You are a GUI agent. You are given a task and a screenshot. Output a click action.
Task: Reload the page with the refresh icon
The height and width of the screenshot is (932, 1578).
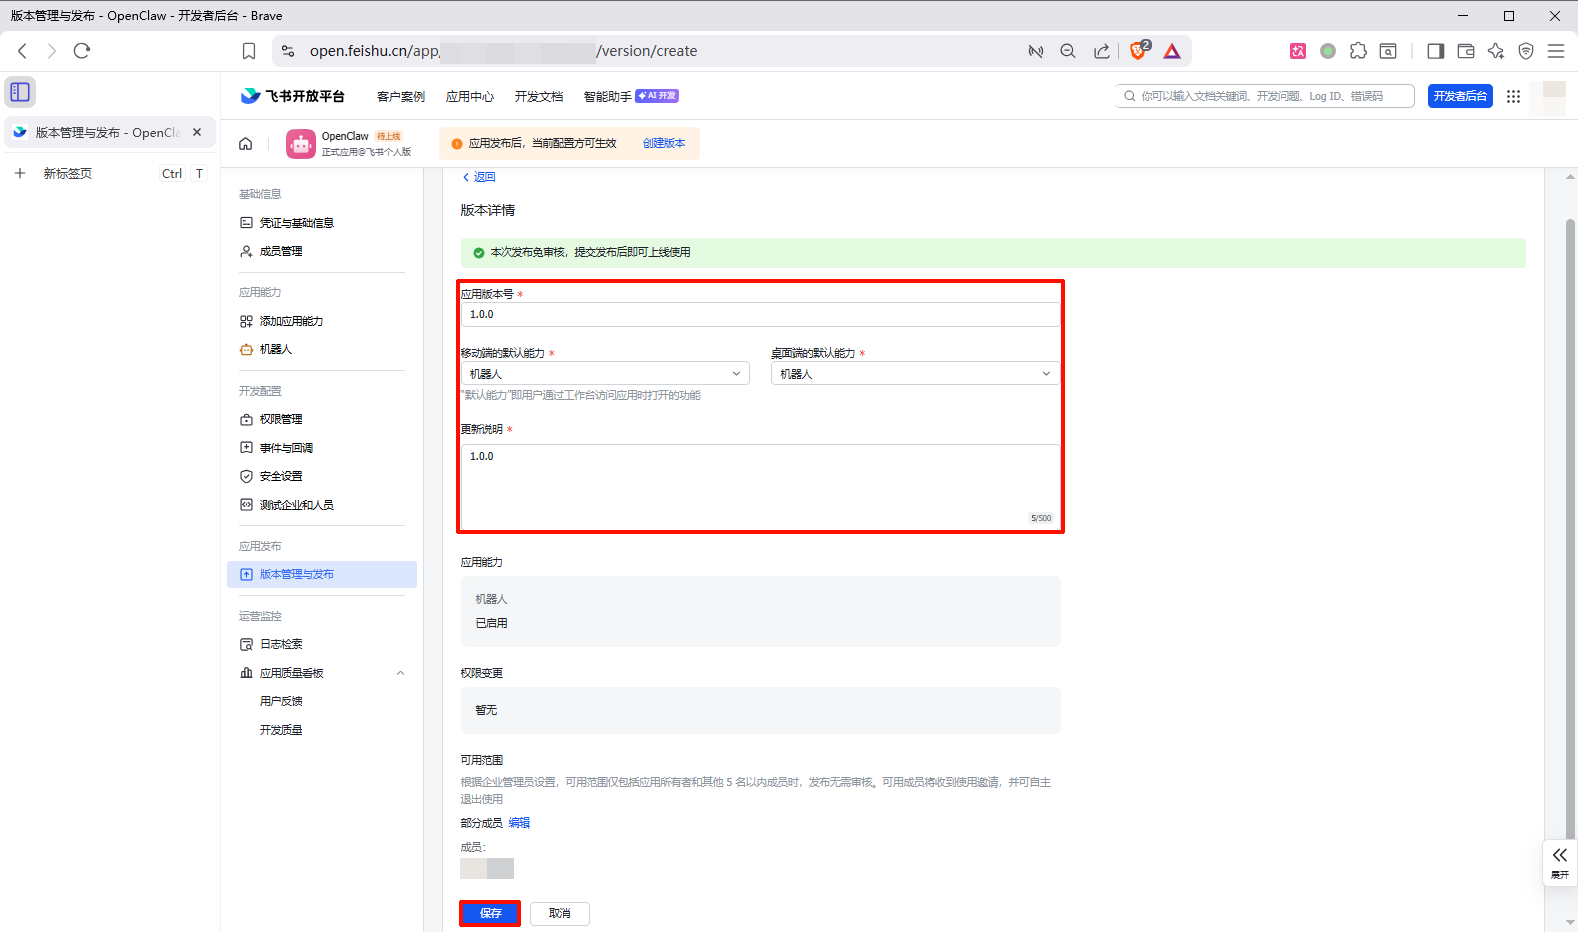point(82,51)
